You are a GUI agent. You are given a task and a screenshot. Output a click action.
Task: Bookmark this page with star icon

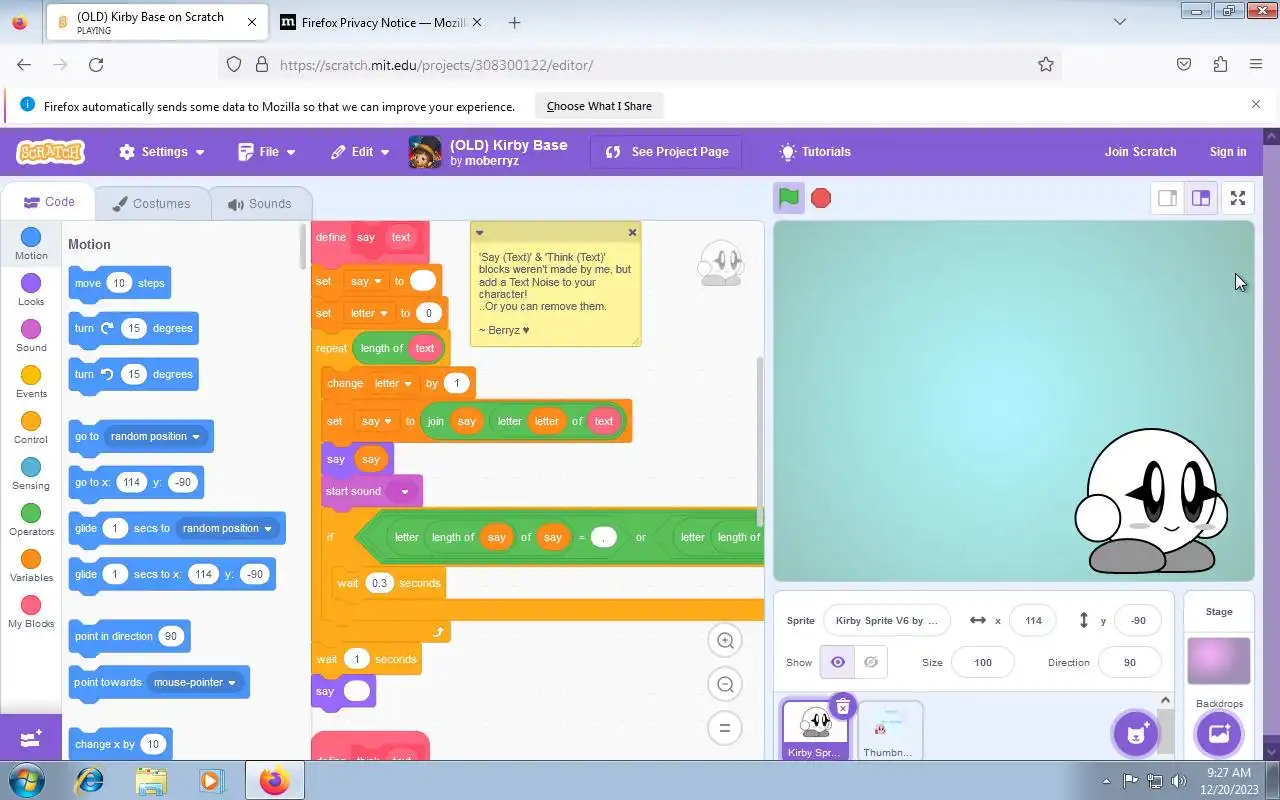(x=1045, y=64)
